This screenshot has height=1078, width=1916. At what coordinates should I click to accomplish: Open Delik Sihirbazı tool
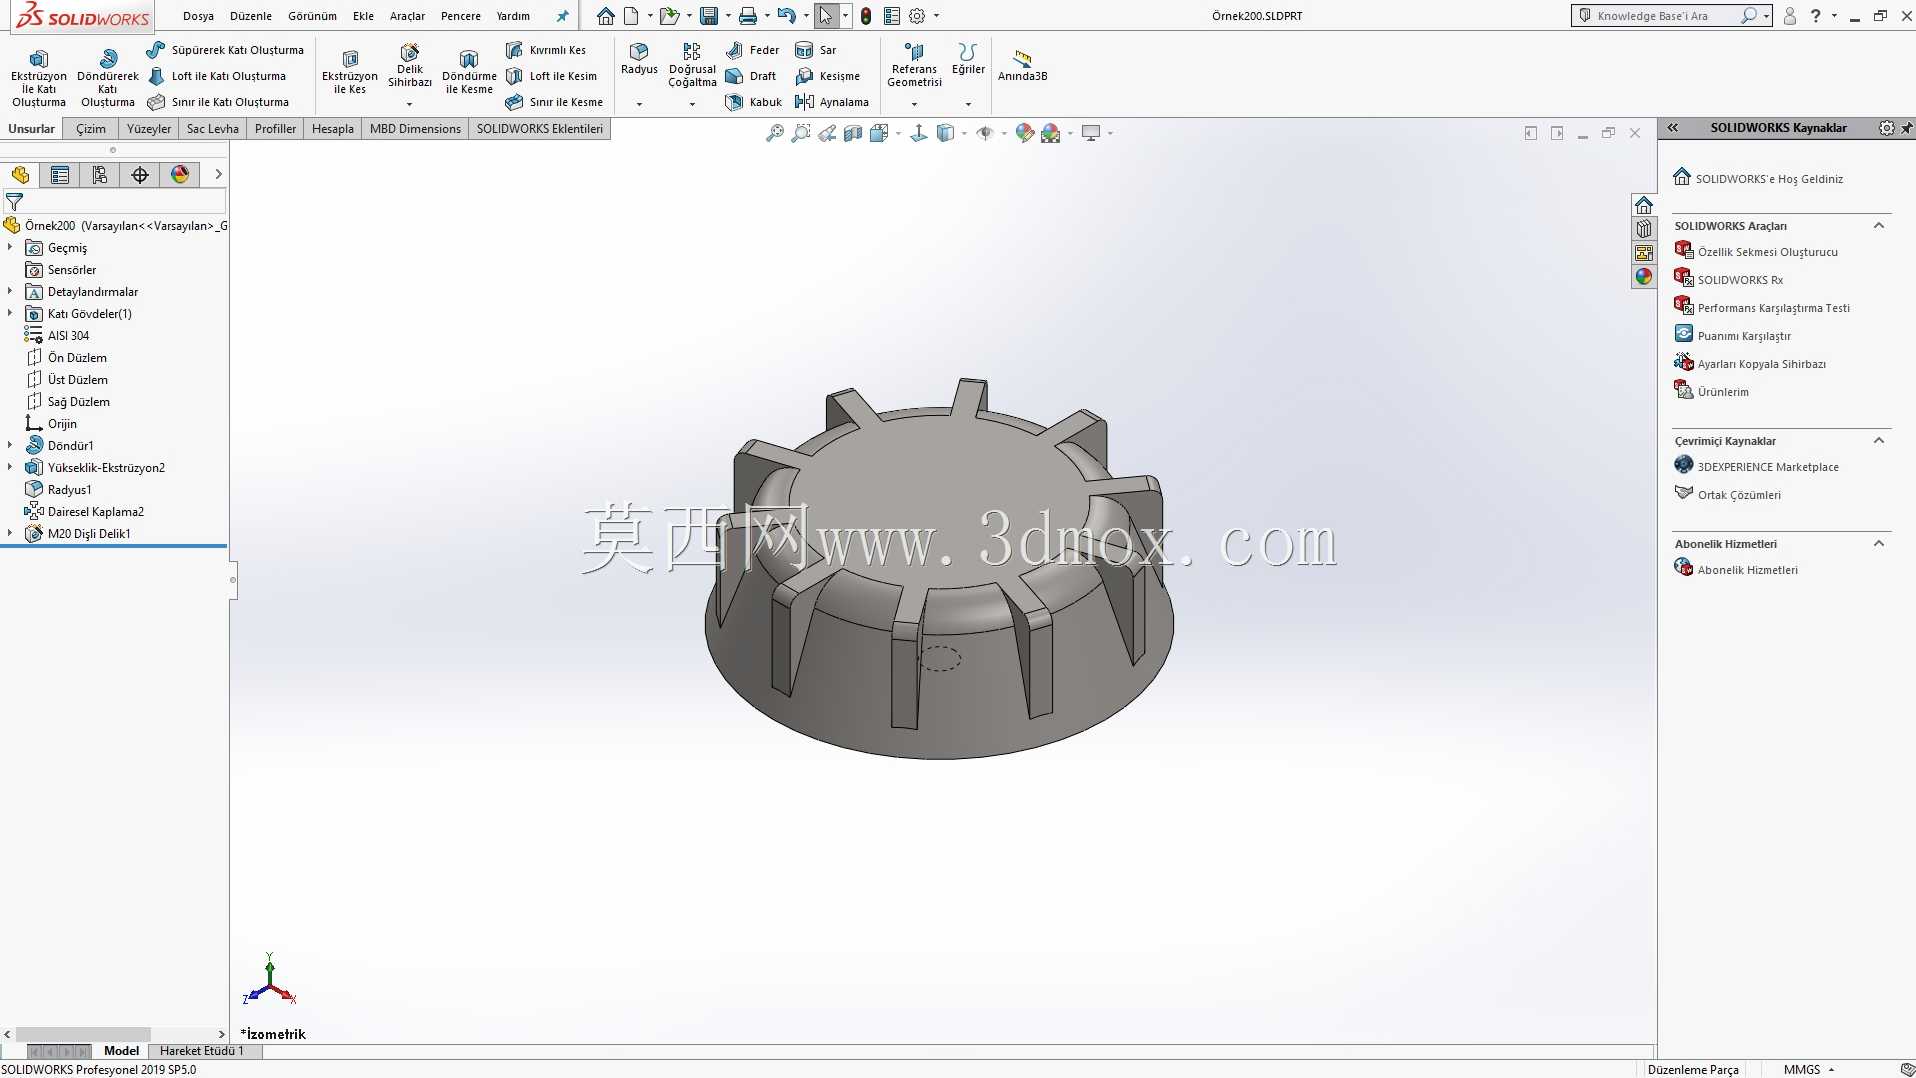point(410,68)
